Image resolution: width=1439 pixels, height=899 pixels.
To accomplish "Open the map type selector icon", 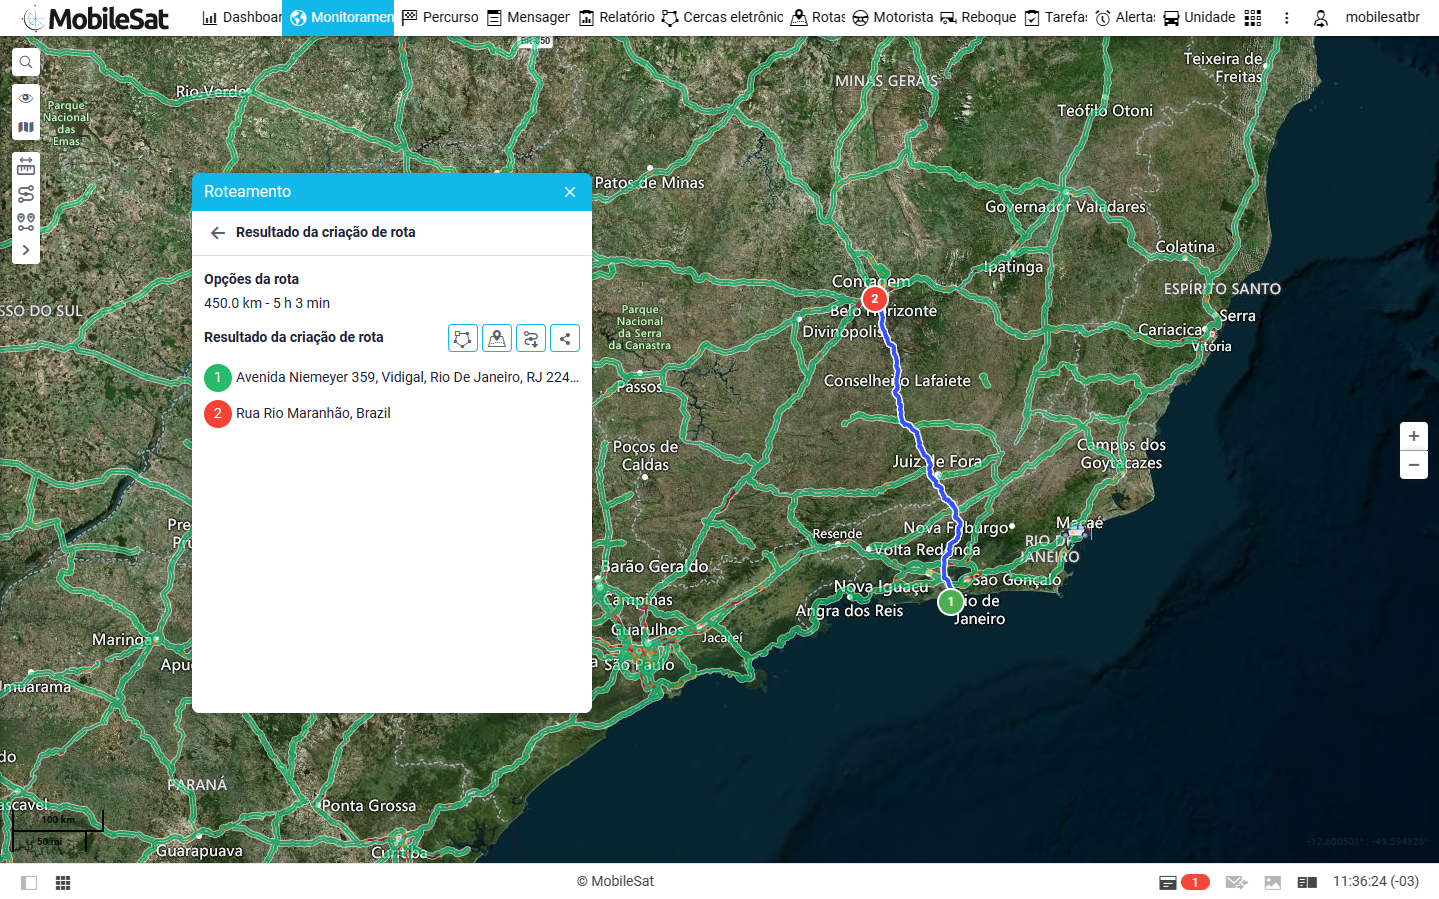I will click(x=26, y=127).
